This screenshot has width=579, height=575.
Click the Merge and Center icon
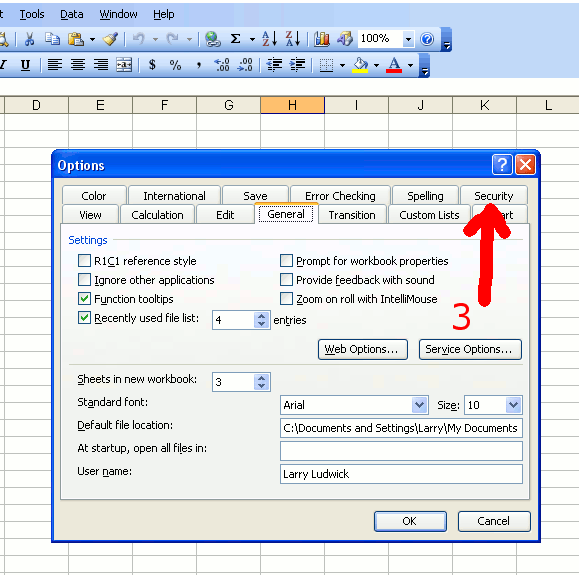(124, 65)
